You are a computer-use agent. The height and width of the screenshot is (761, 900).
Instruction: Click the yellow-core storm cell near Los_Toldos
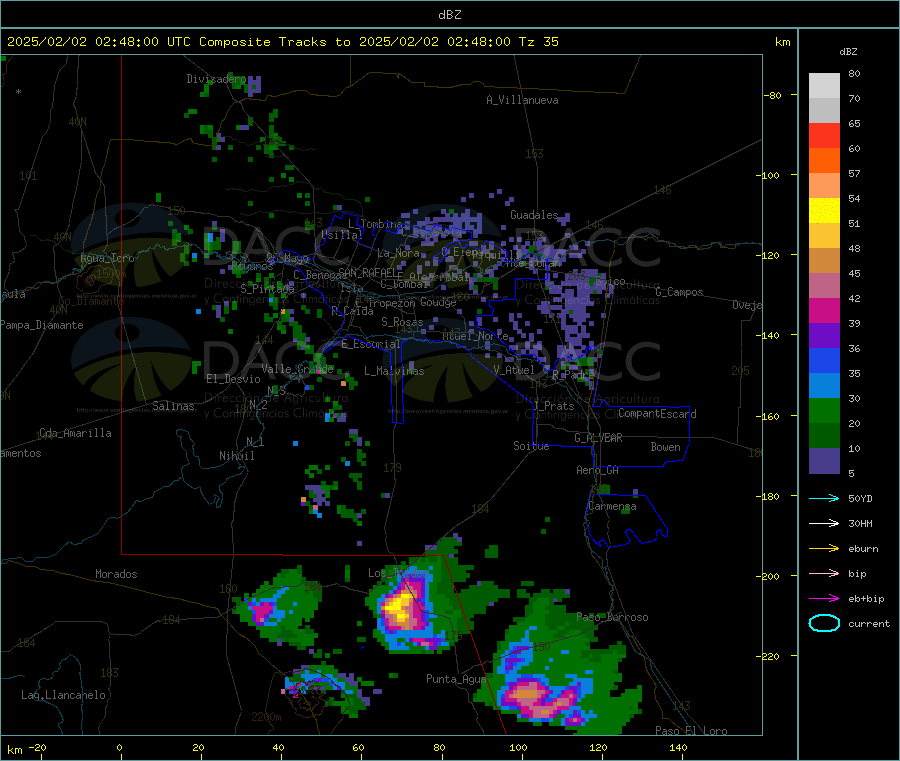400,607
